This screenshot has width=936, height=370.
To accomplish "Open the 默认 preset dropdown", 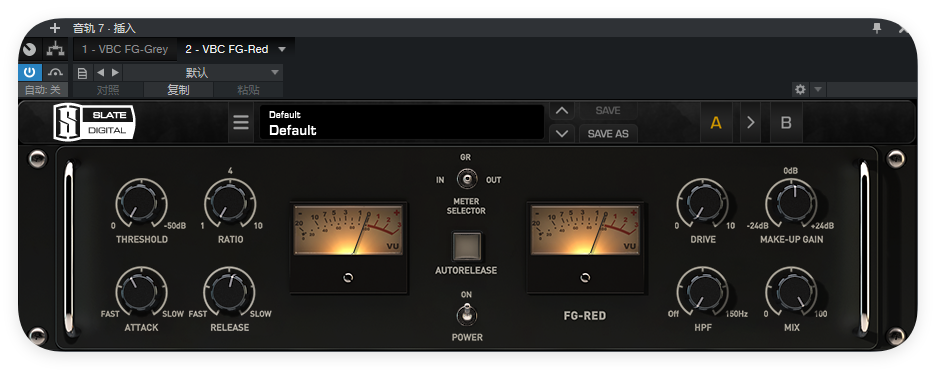I will pos(203,73).
